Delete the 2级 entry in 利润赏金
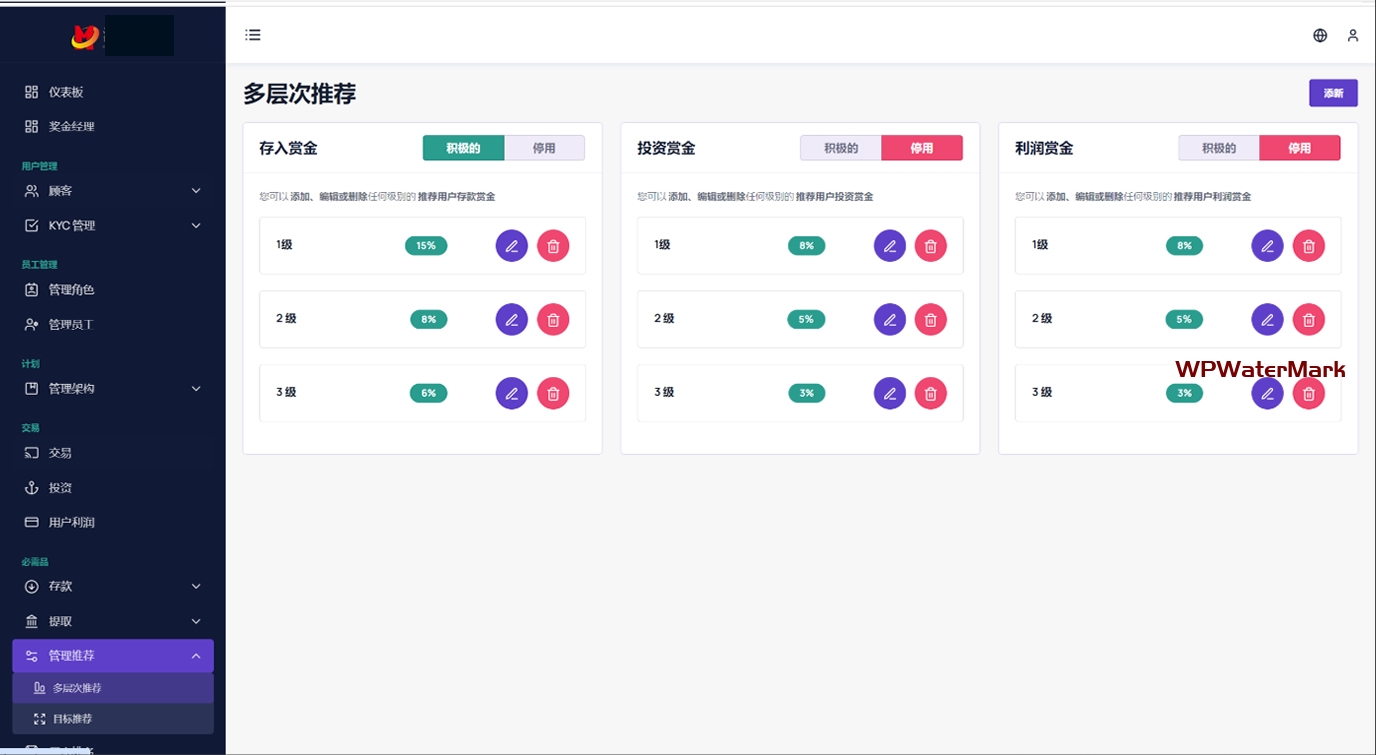 click(1308, 319)
